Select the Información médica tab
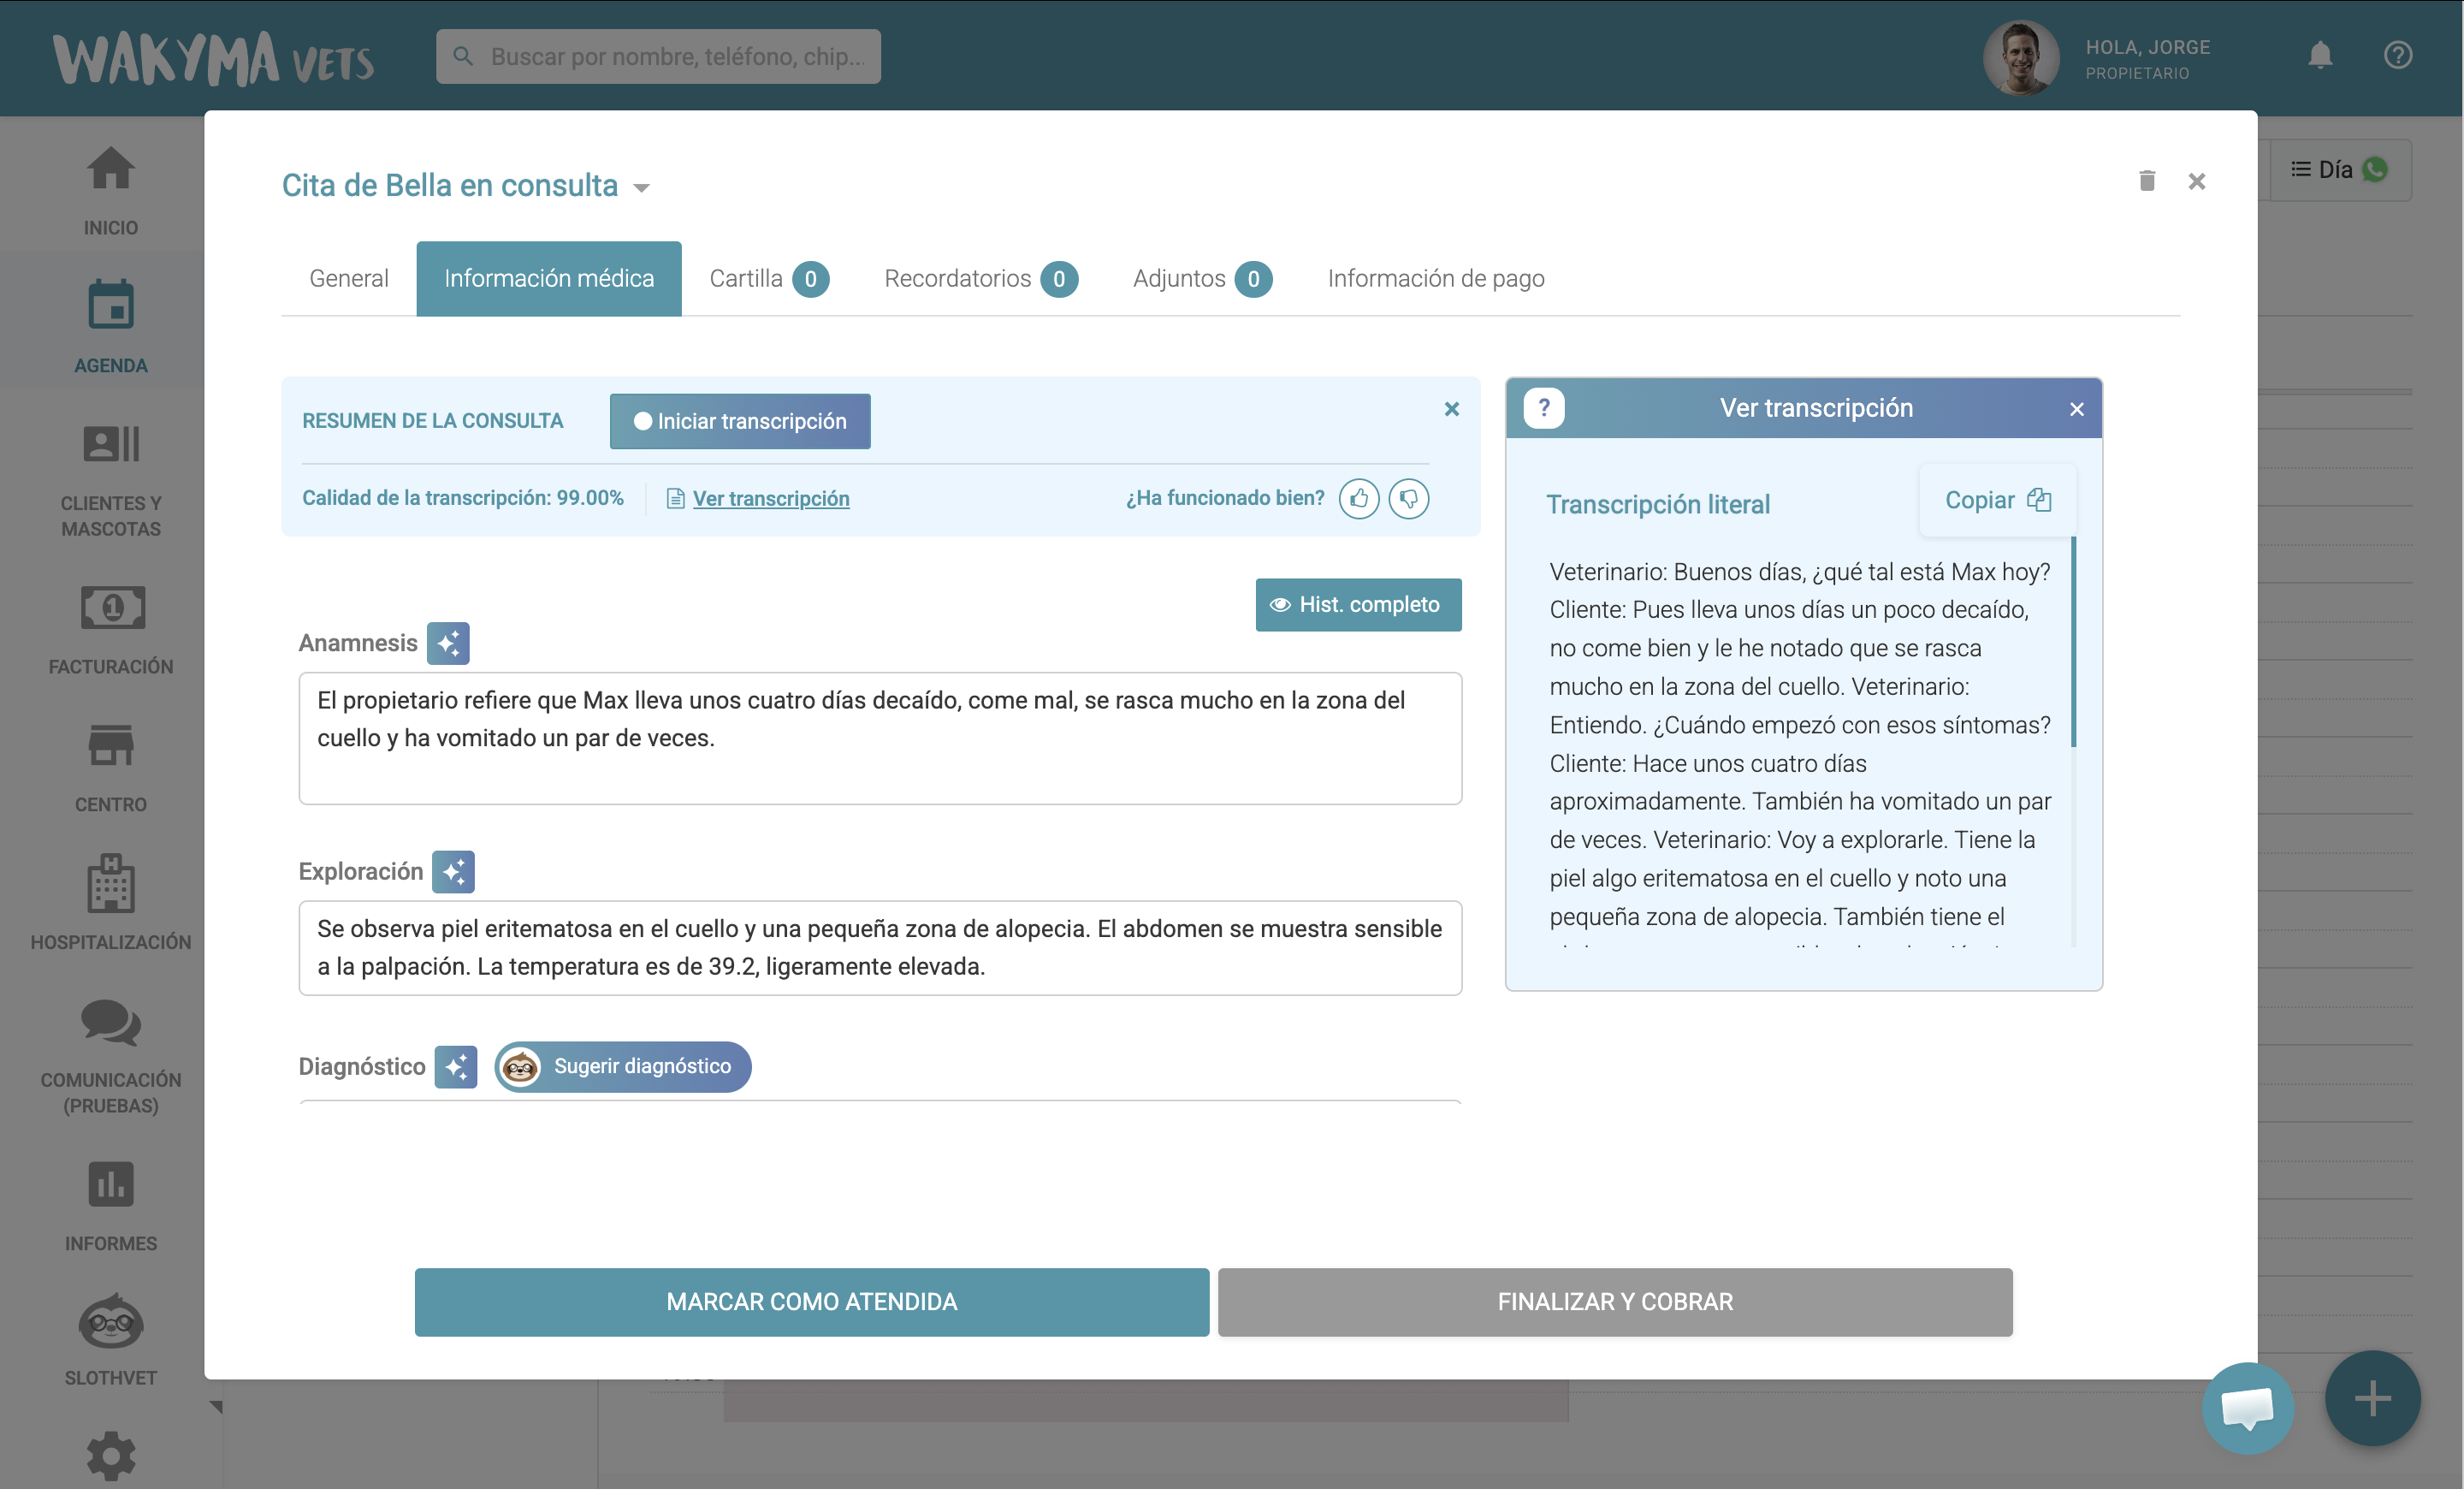 tap(549, 278)
